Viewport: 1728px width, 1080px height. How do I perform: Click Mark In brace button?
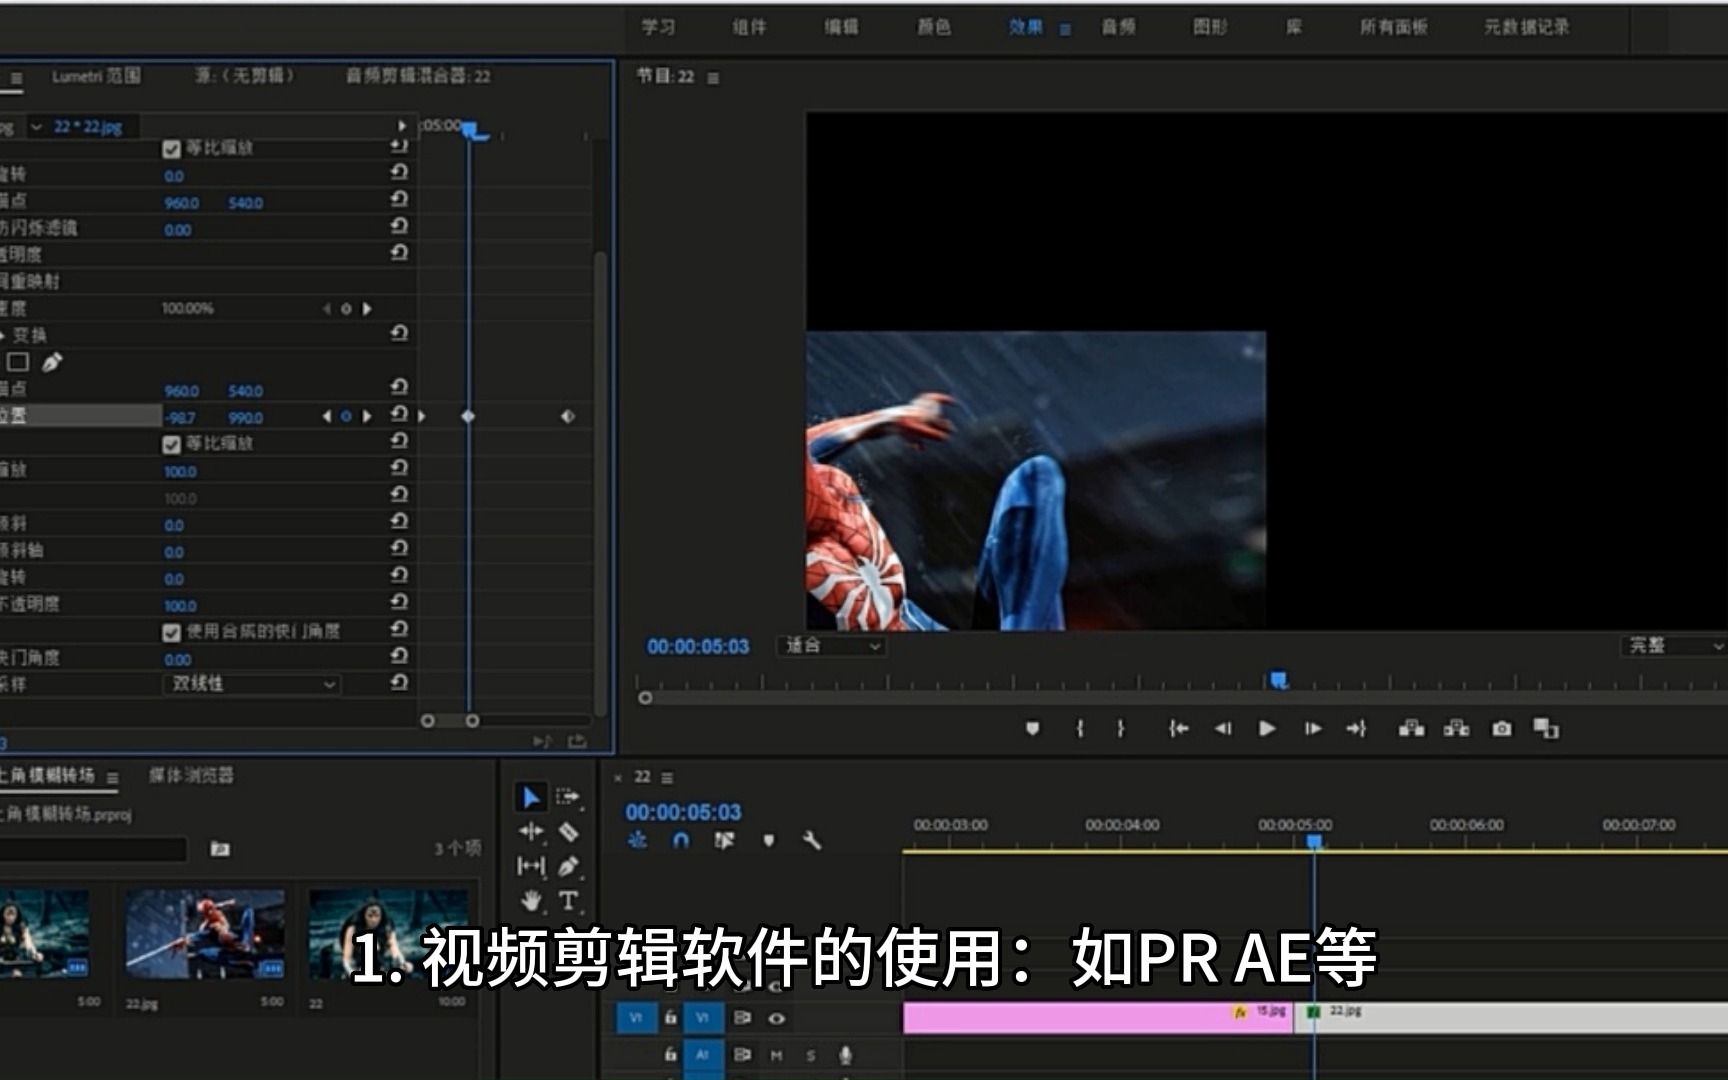click(1080, 729)
